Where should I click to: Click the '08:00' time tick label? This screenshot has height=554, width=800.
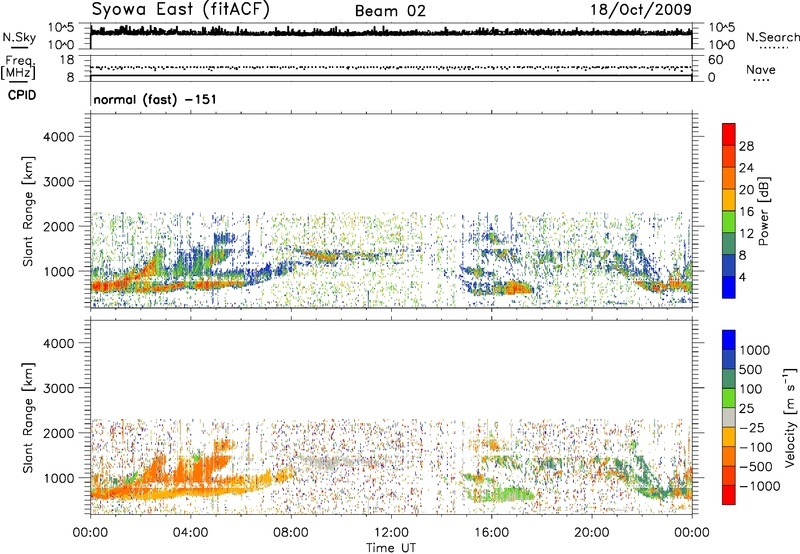click(290, 533)
